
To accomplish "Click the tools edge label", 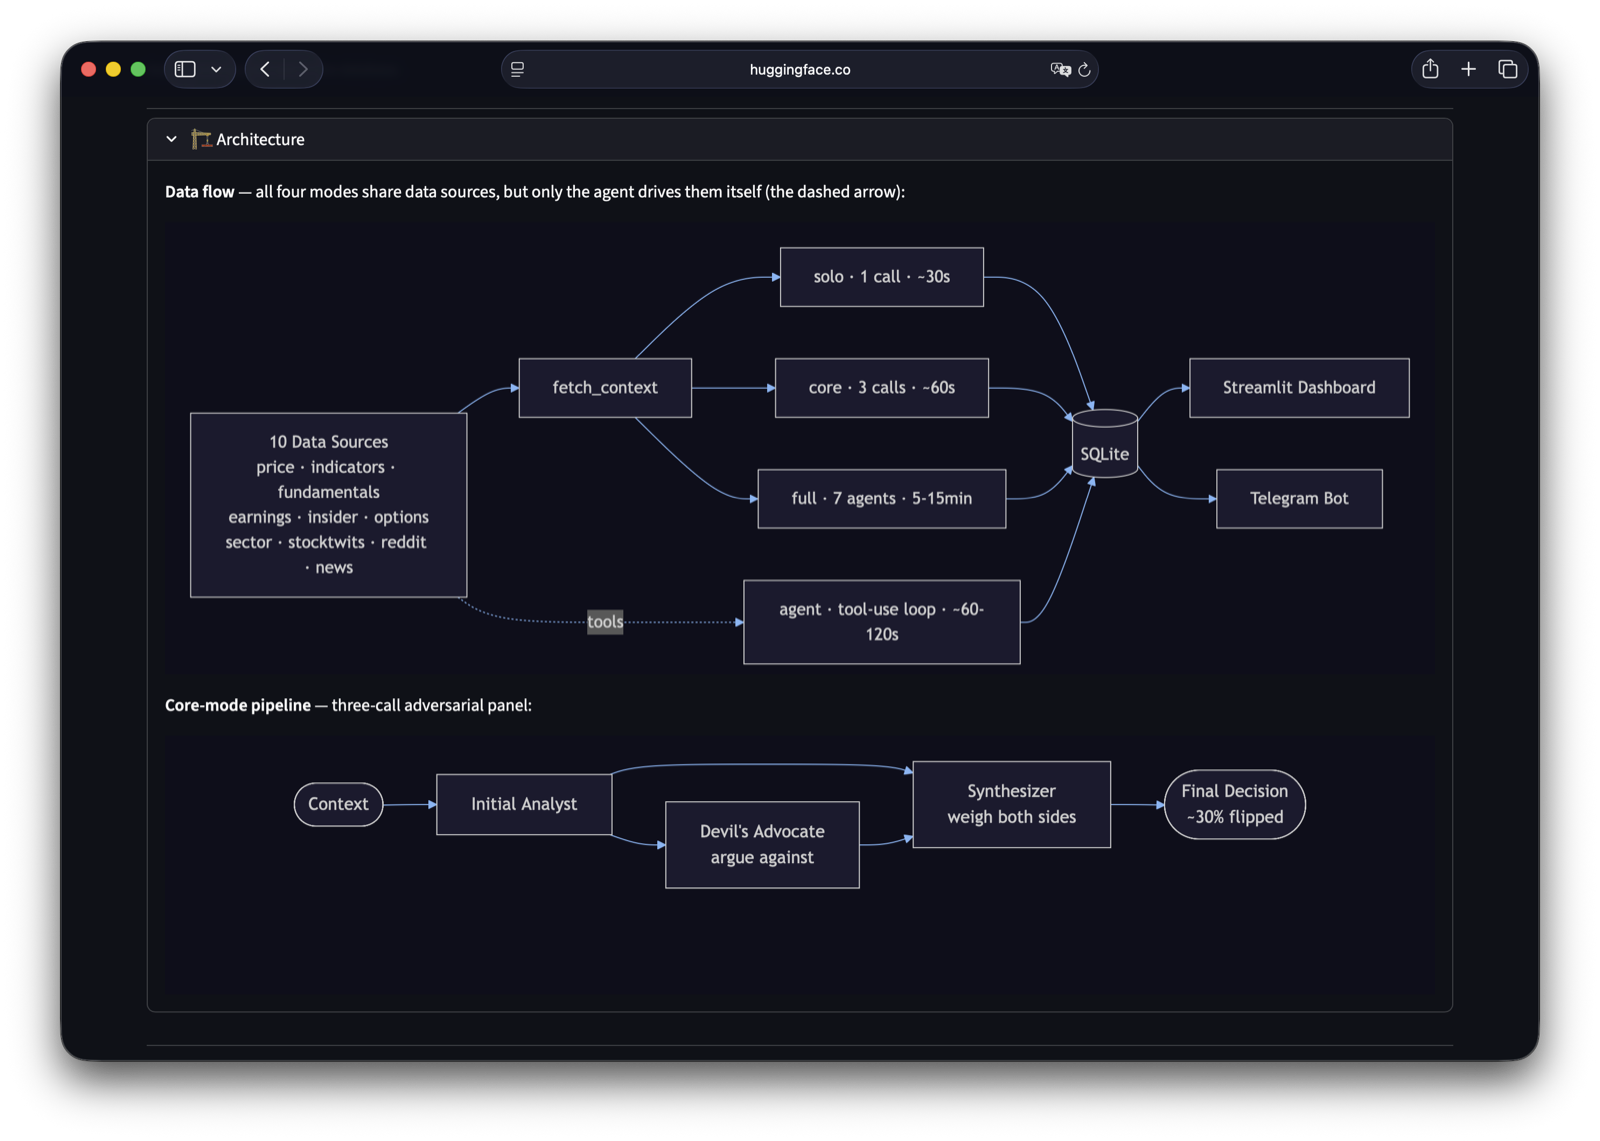I will tap(605, 621).
